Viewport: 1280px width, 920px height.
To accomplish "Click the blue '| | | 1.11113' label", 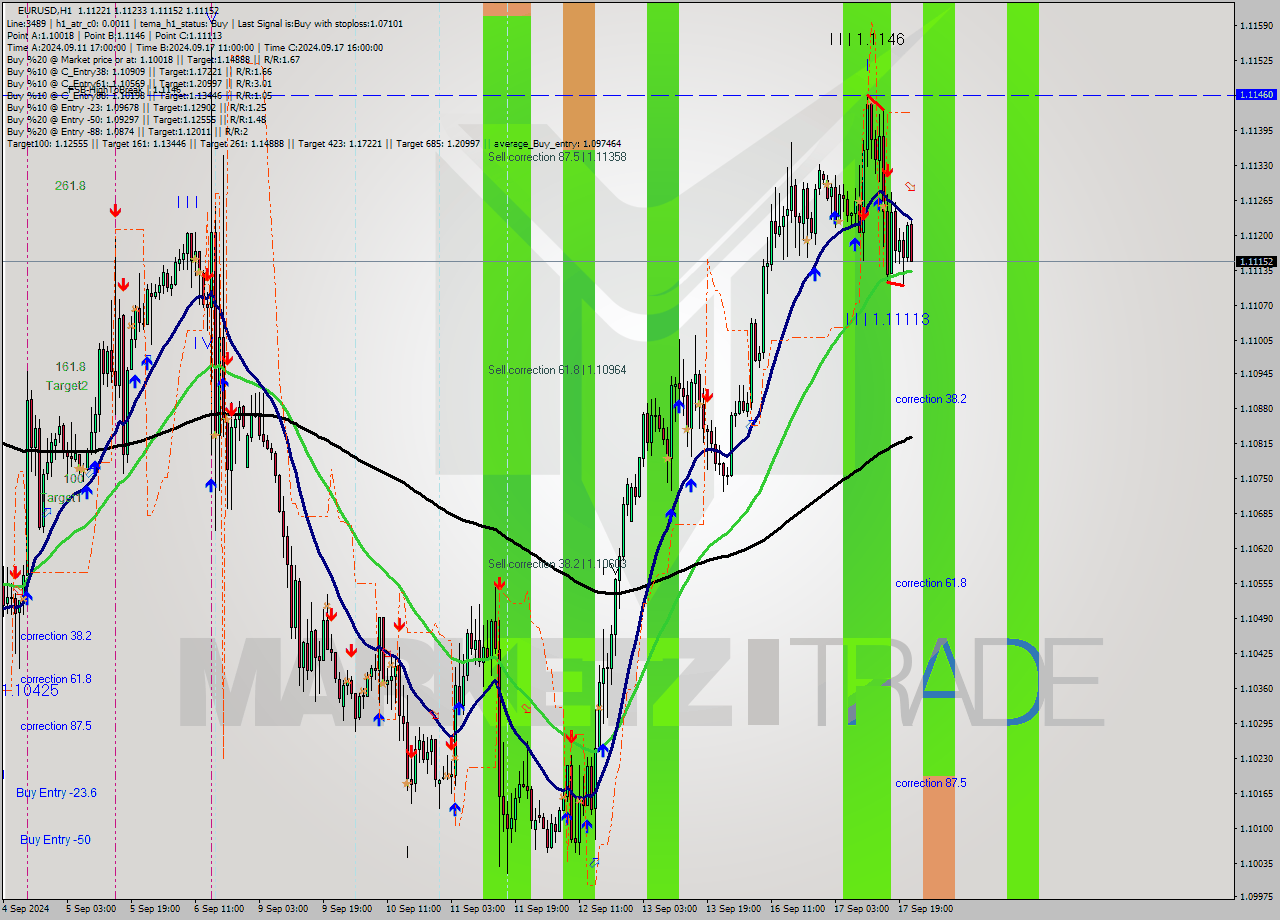I will [x=888, y=319].
